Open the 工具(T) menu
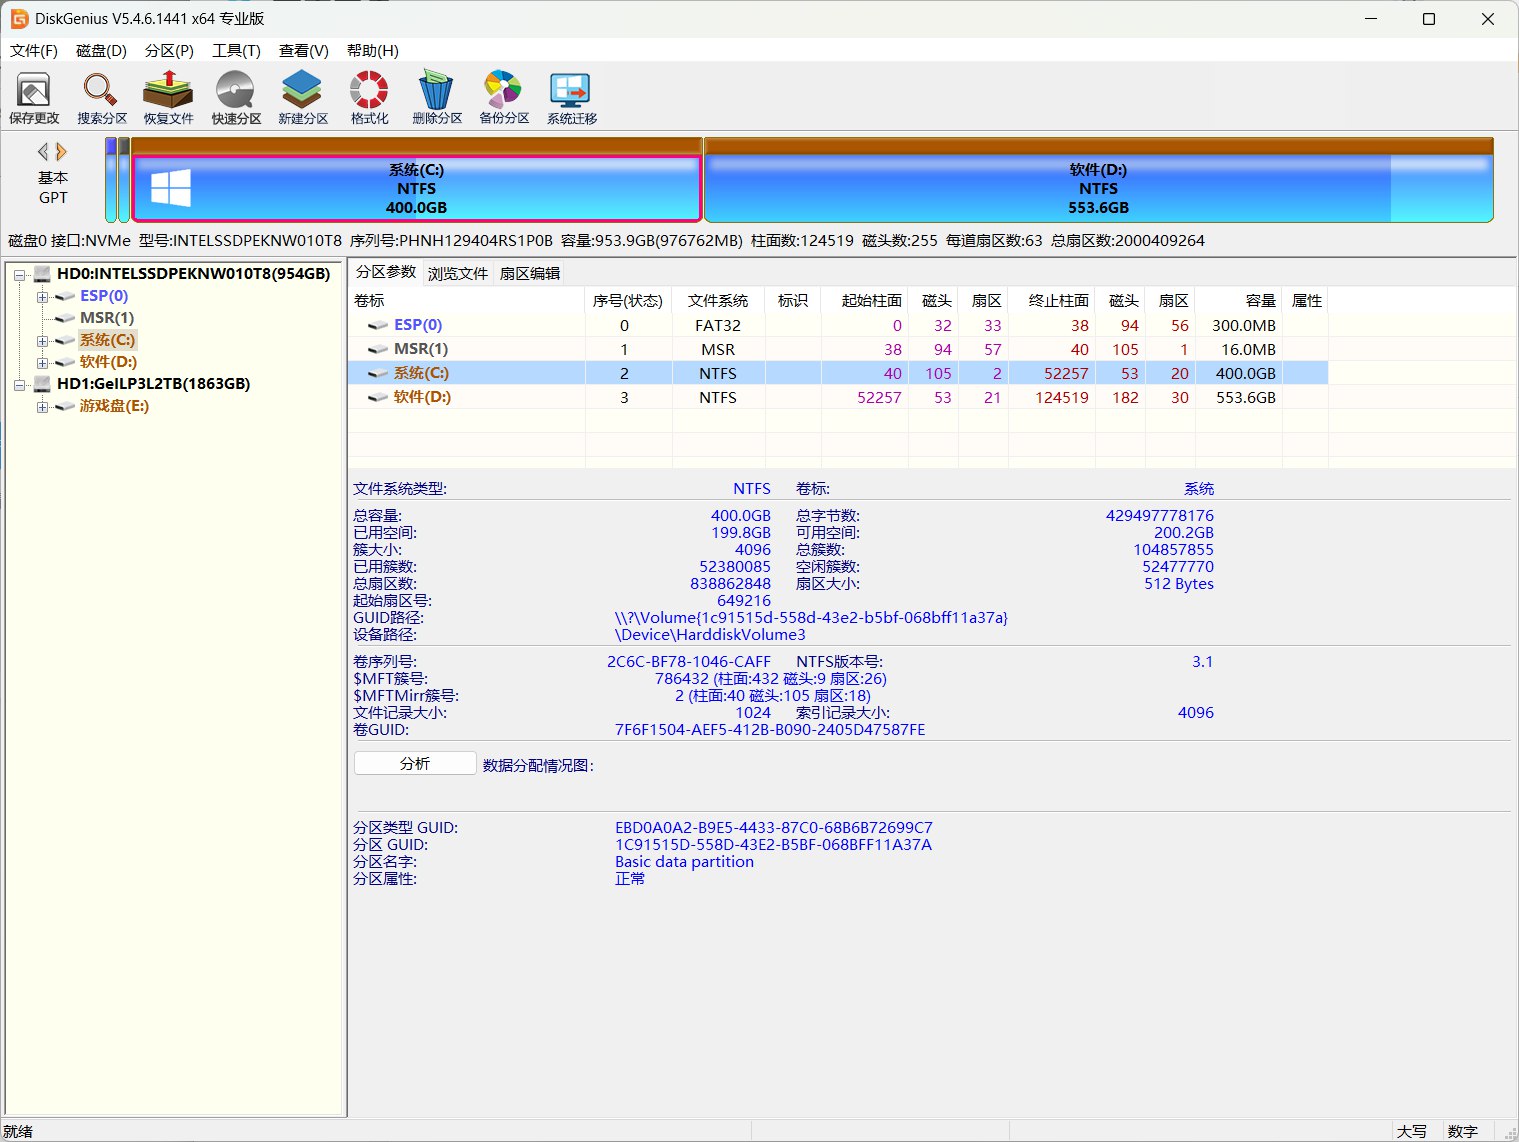The image size is (1519, 1142). pos(235,50)
